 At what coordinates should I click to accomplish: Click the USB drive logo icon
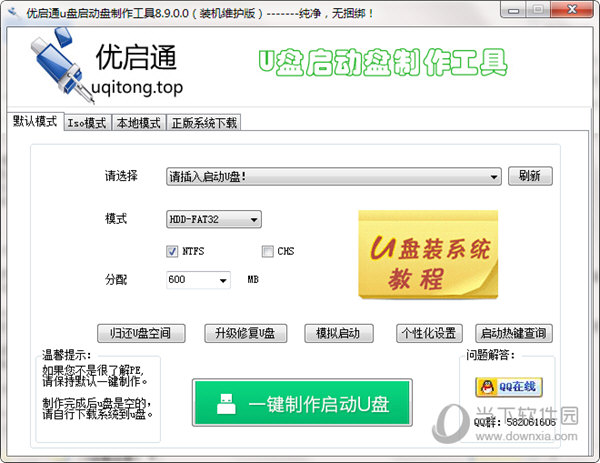pos(62,65)
